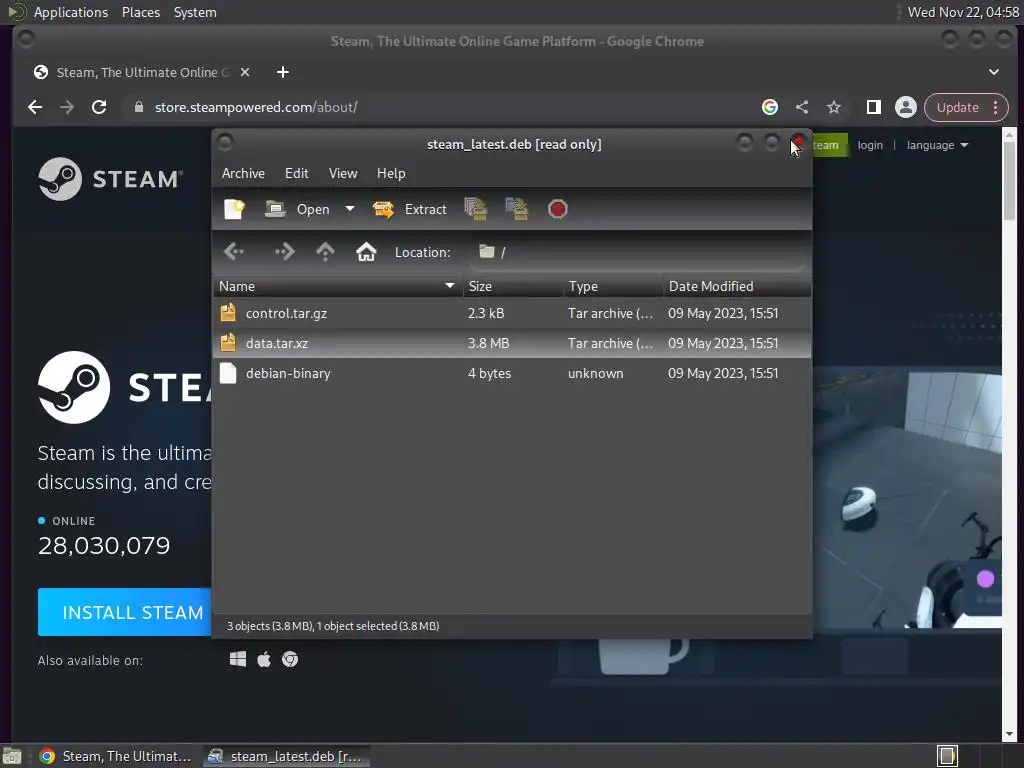Open a new Chrome tab

tap(283, 72)
